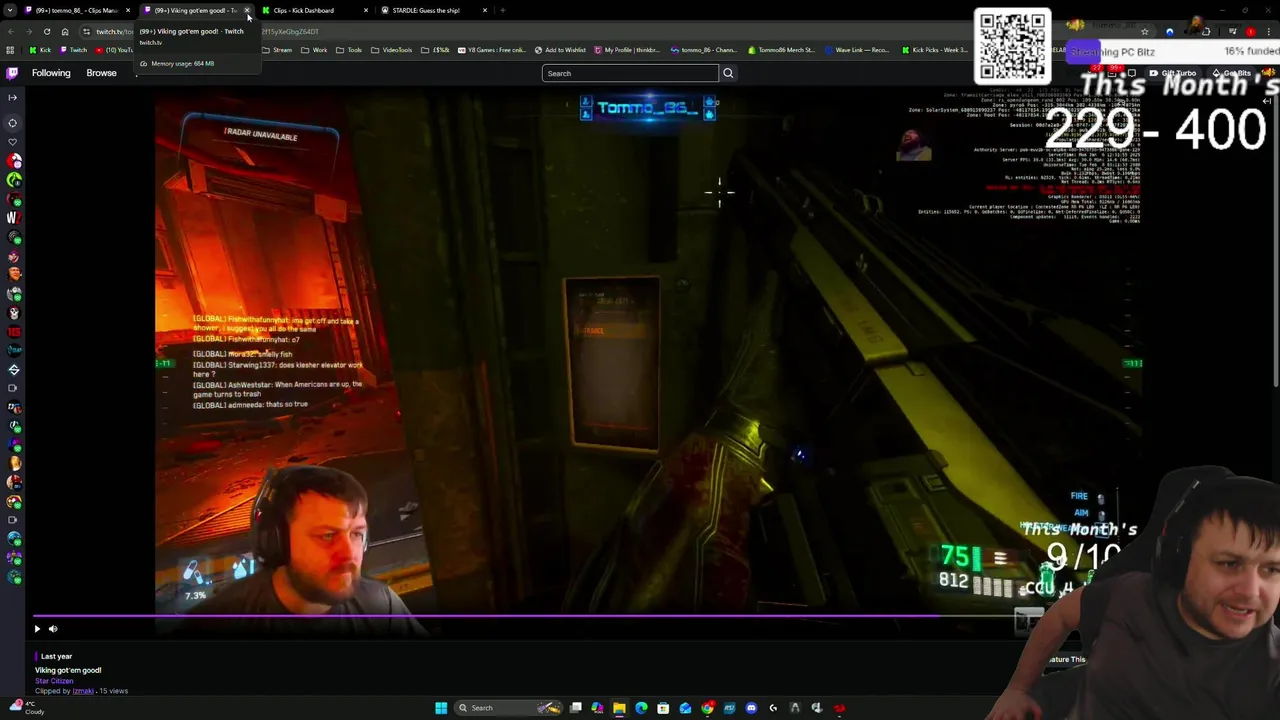Open the Kick bookmark
Viewport: 1280px width, 720px height.
[40, 50]
